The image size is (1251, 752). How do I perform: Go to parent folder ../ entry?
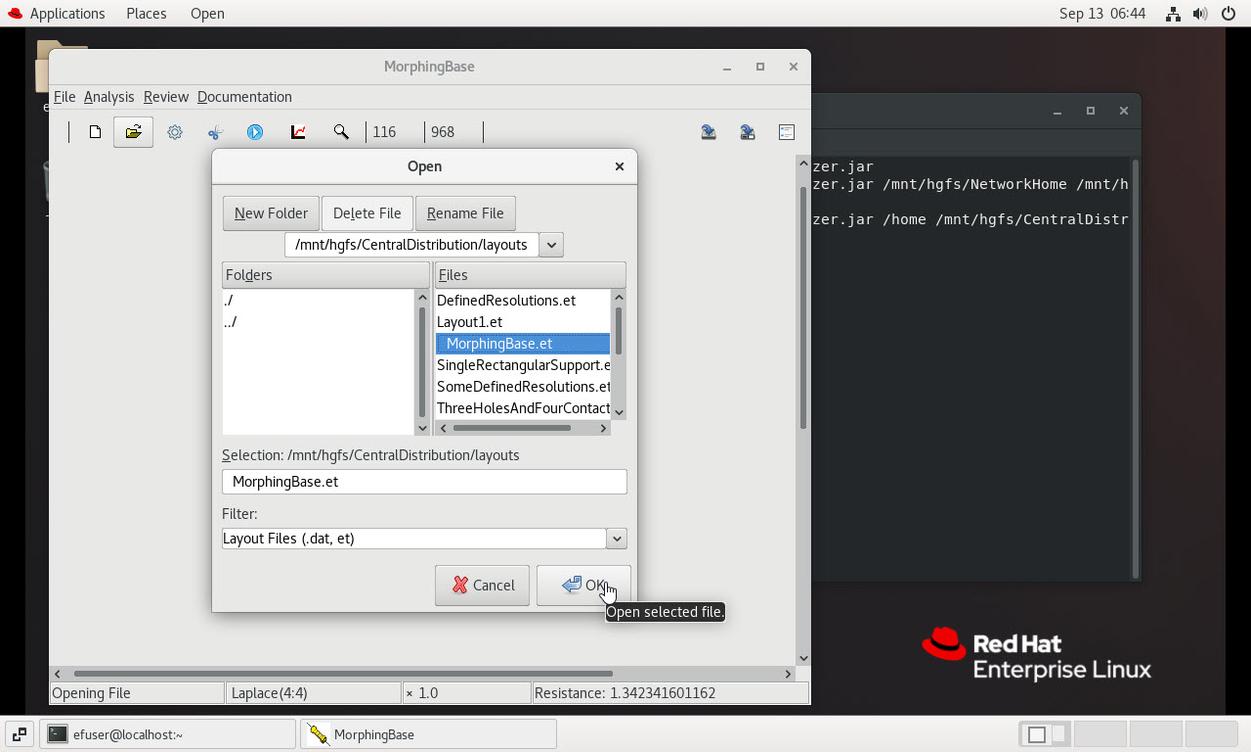(230, 322)
